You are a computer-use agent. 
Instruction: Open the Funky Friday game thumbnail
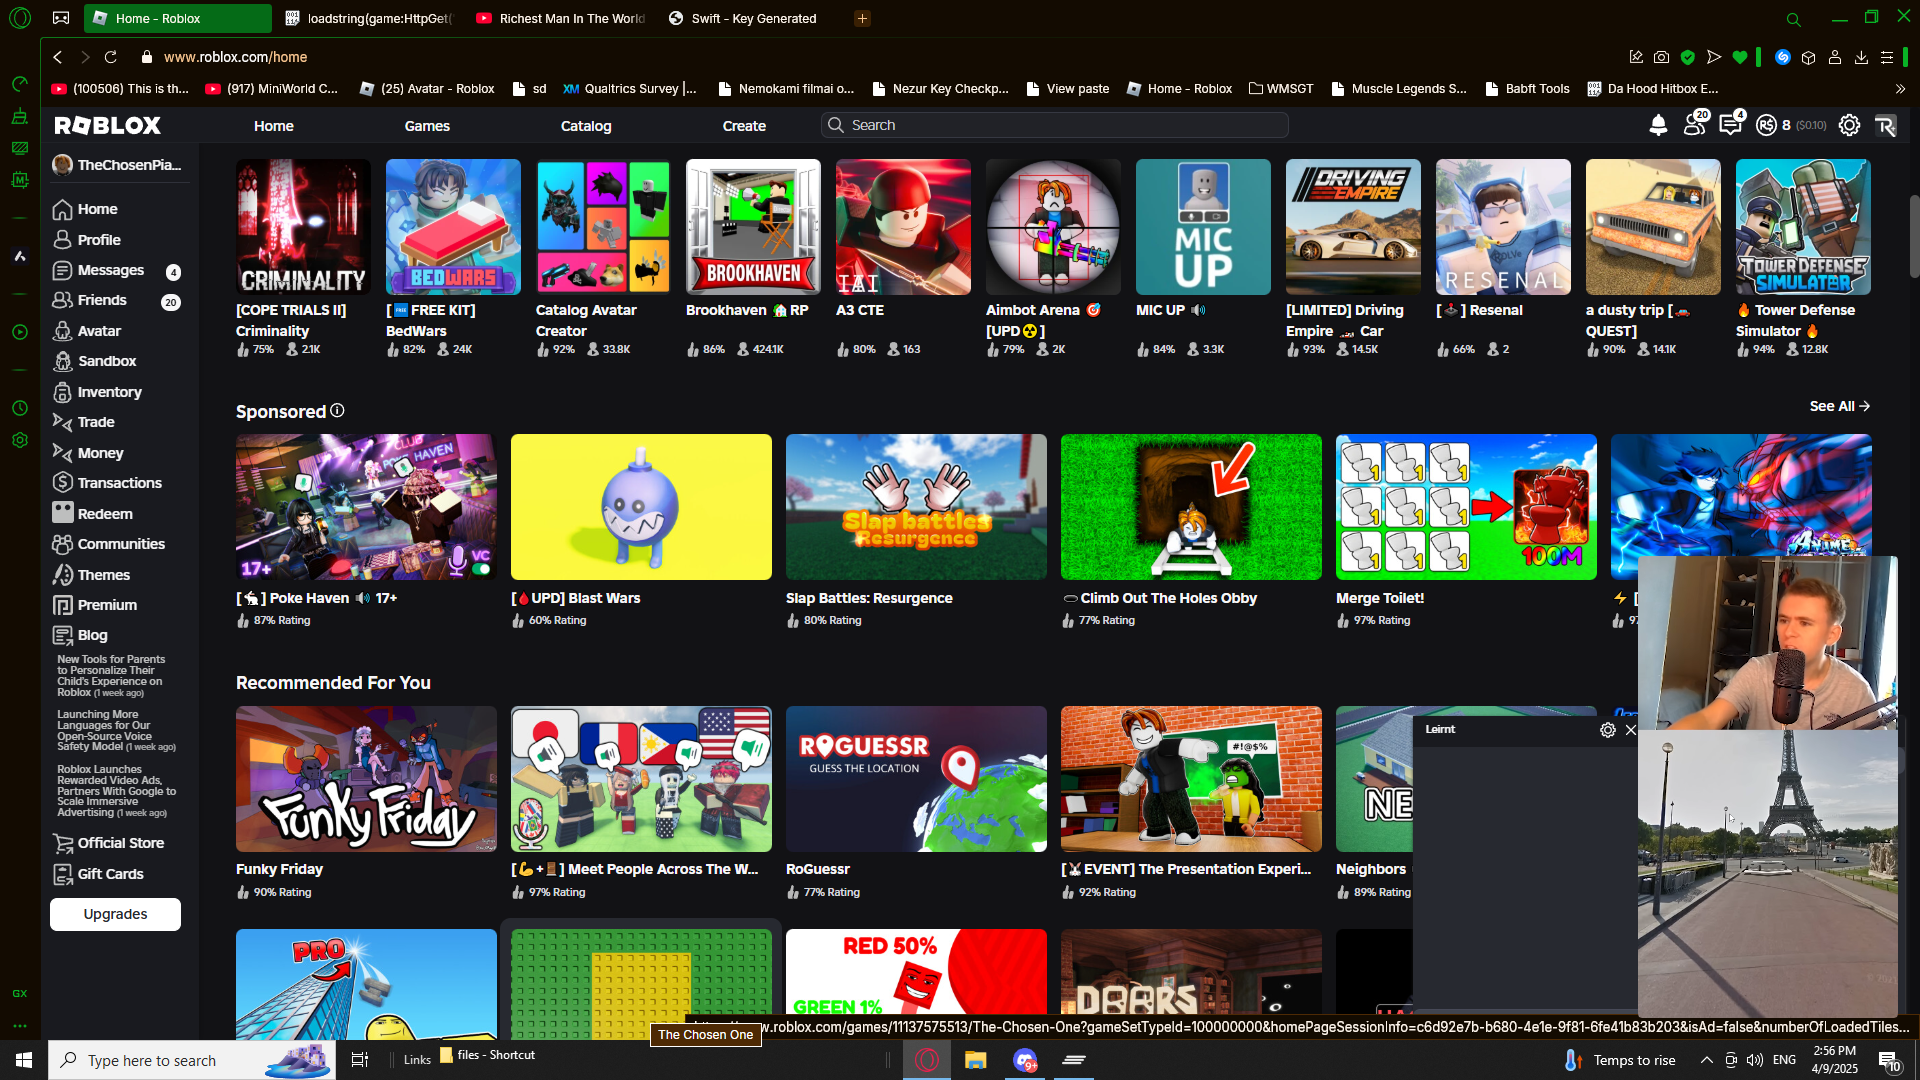[366, 779]
